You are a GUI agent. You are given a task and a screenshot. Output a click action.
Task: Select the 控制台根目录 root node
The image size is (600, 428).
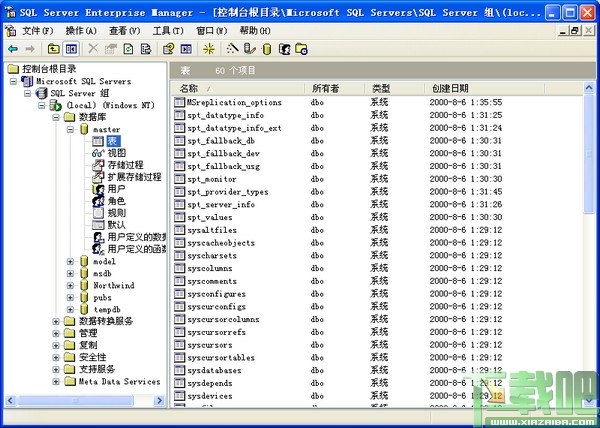(x=49, y=69)
